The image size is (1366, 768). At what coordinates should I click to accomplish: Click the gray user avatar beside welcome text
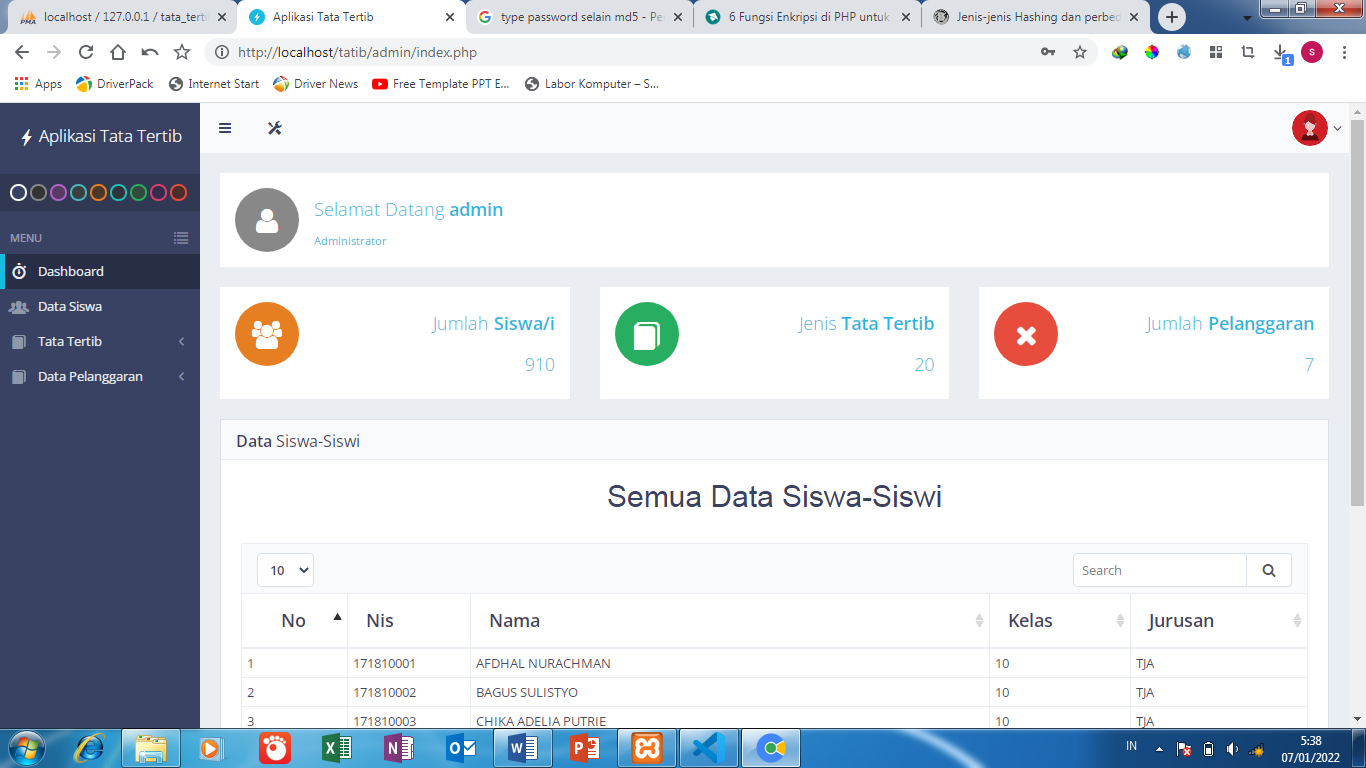pos(267,220)
